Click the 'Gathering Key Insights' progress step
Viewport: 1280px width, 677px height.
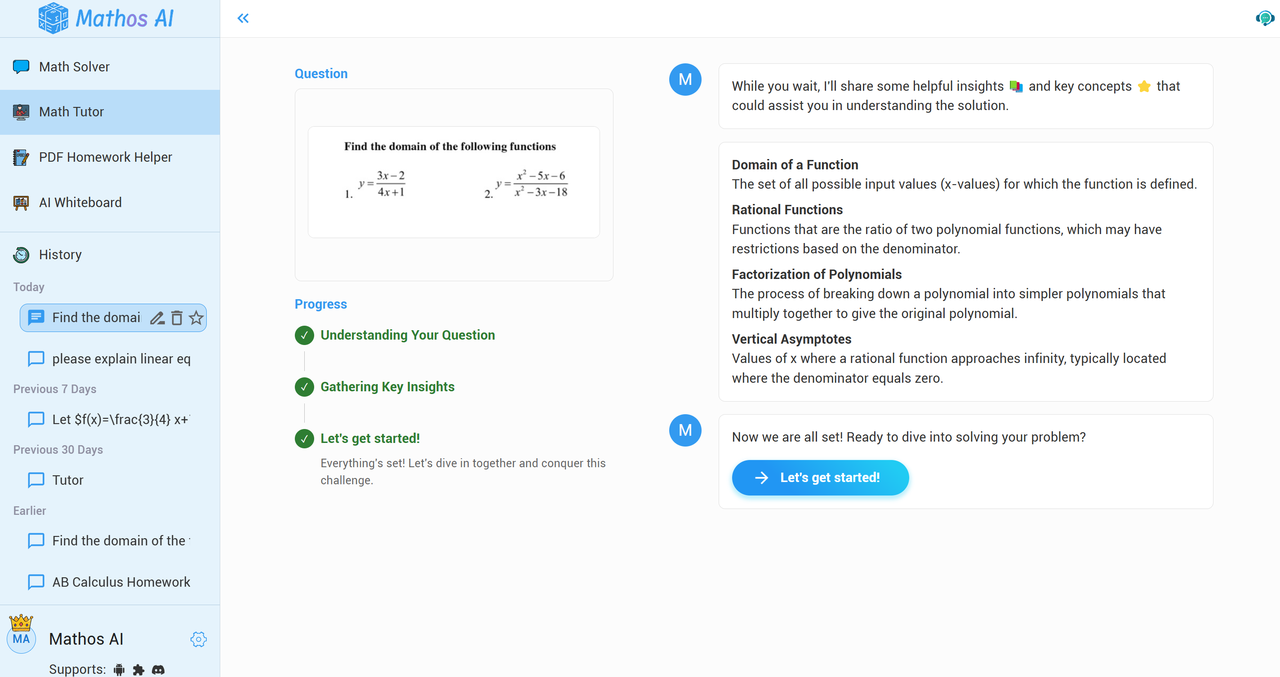[387, 387]
